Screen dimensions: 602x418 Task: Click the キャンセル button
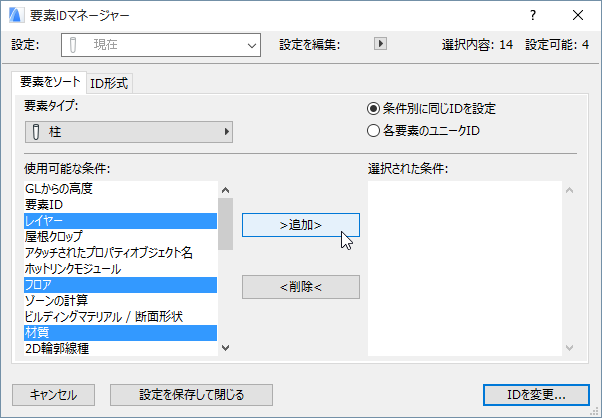click(x=54, y=394)
